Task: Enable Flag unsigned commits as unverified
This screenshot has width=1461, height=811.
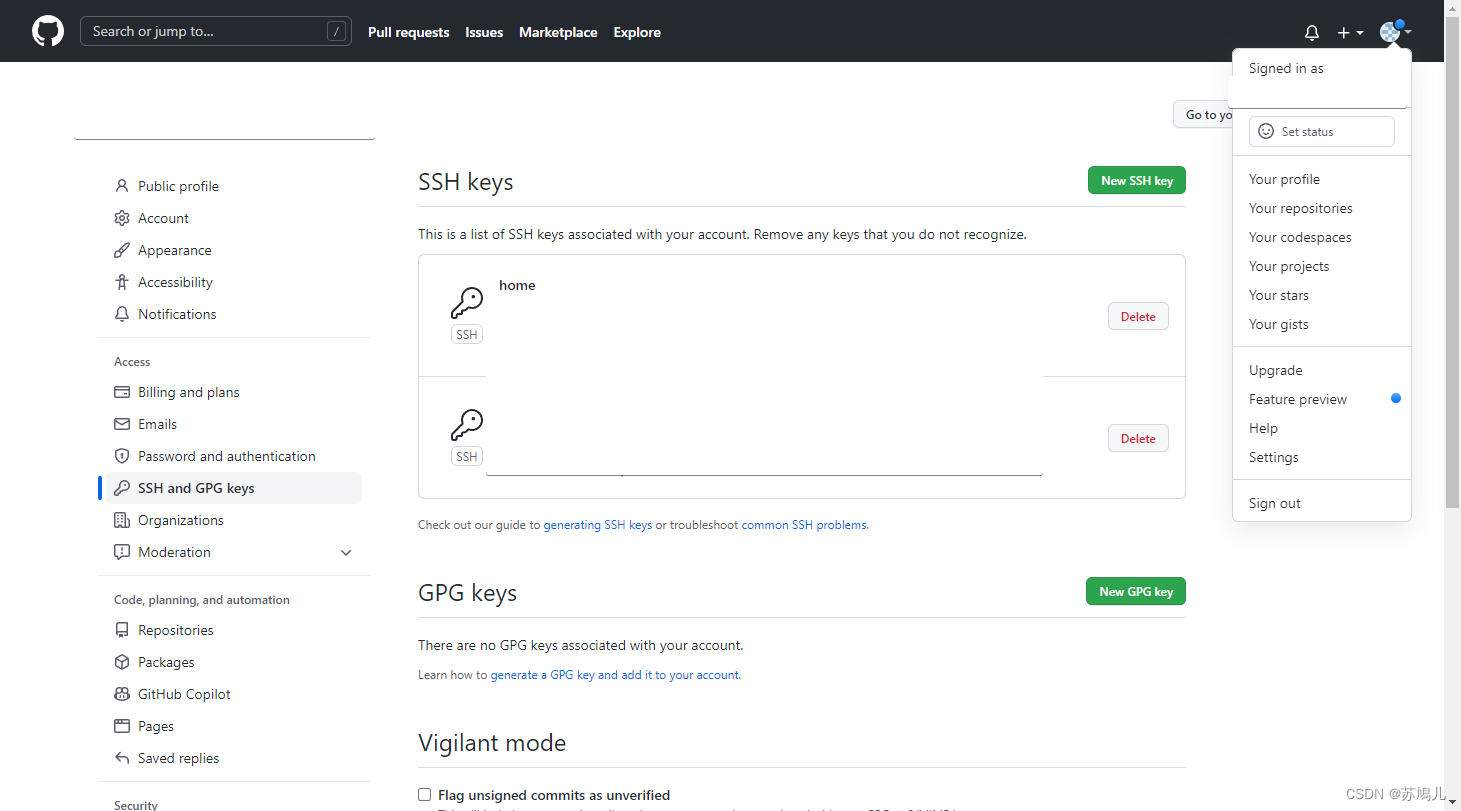Action: 424,795
